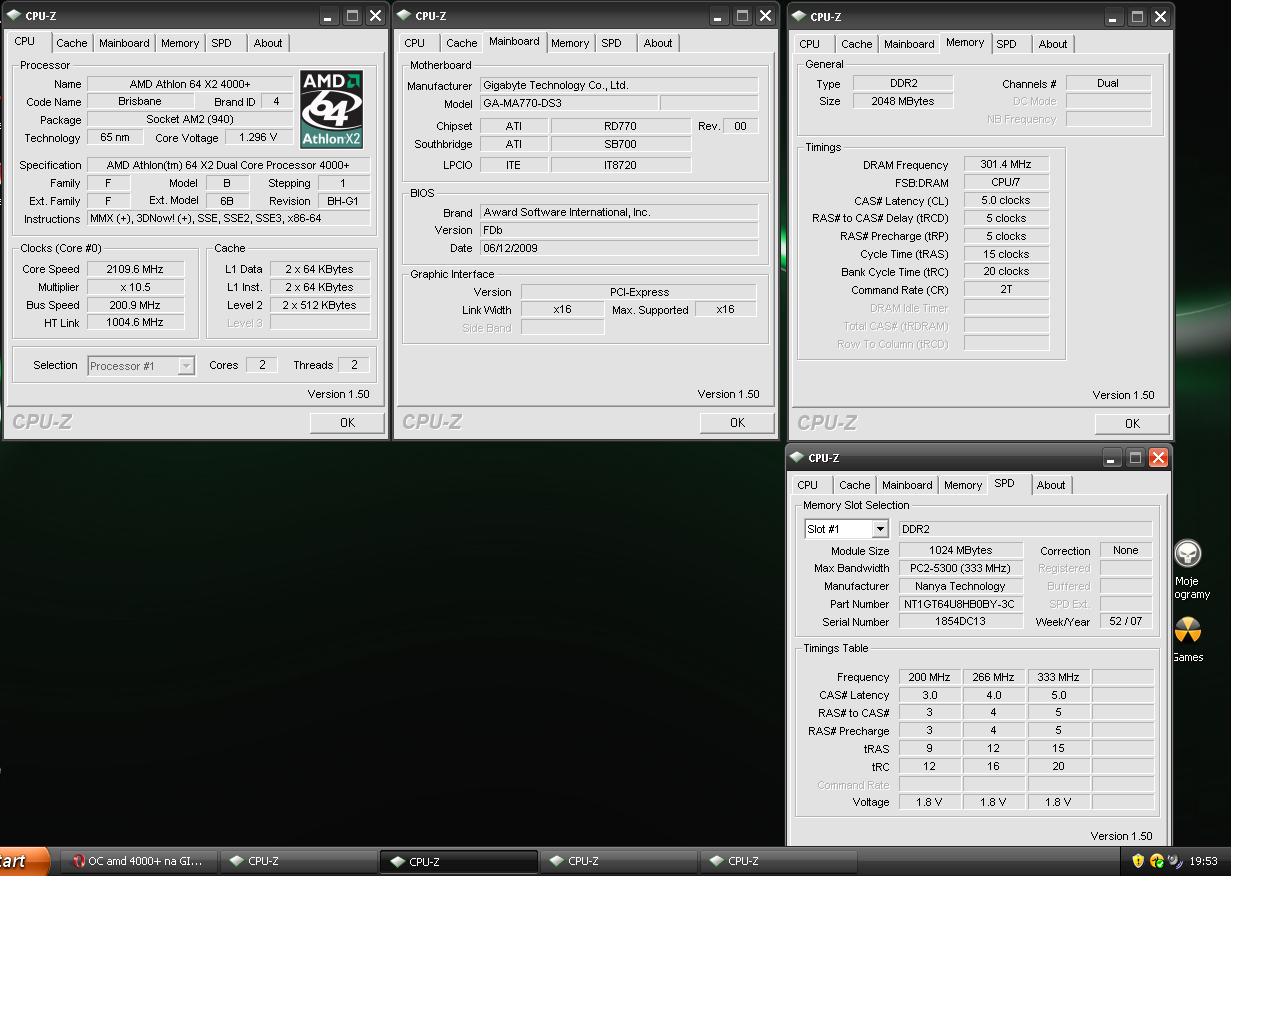The width and height of the screenshot is (1280, 1024).
Task: Click the graphic interface version 'PCI-Express'
Action: [639, 292]
